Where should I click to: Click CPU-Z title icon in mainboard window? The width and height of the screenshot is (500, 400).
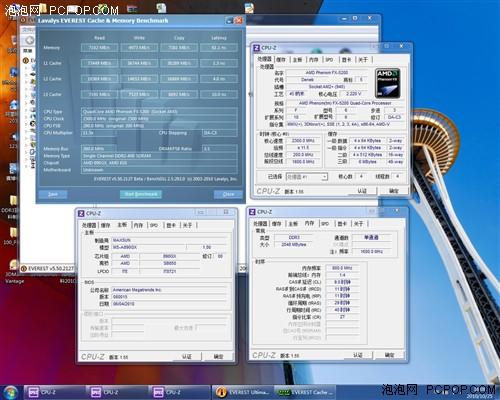pos(81,213)
